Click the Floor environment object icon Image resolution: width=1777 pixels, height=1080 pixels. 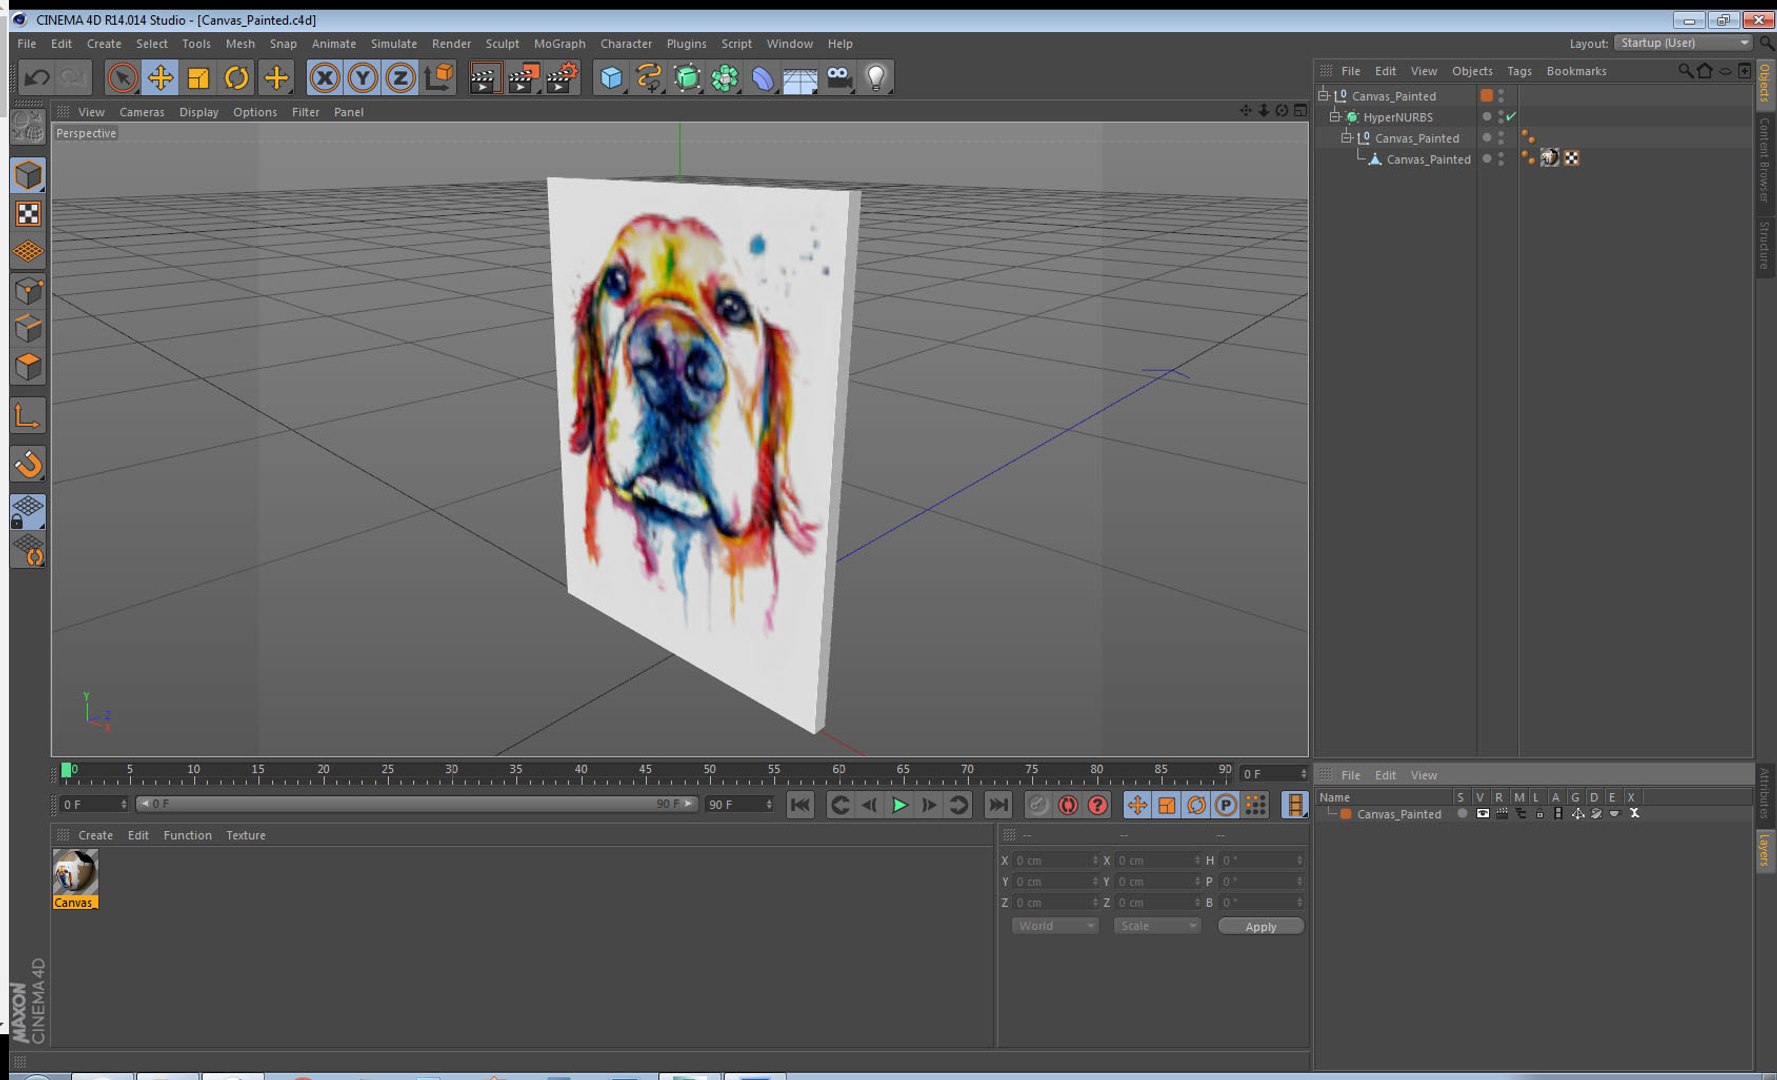[801, 78]
